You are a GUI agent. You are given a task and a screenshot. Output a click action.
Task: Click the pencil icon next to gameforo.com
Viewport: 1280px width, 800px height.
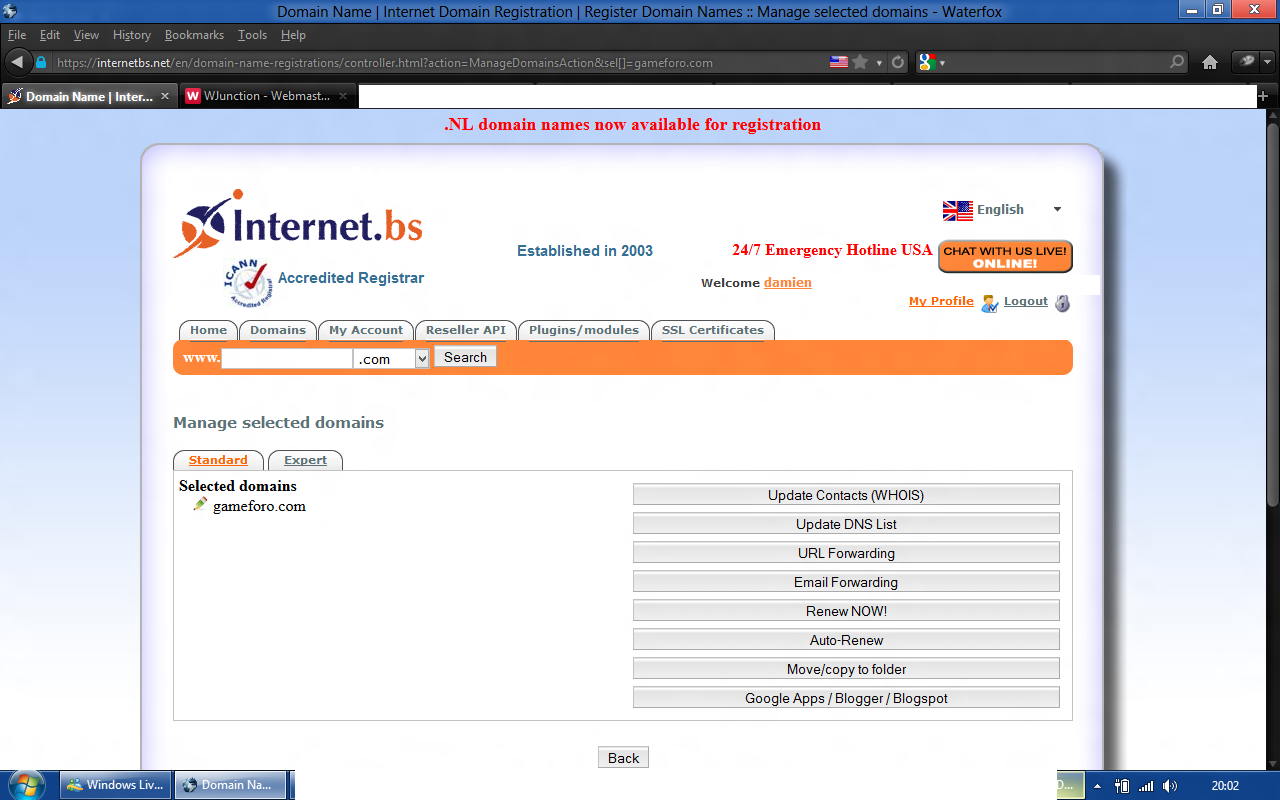tap(200, 504)
